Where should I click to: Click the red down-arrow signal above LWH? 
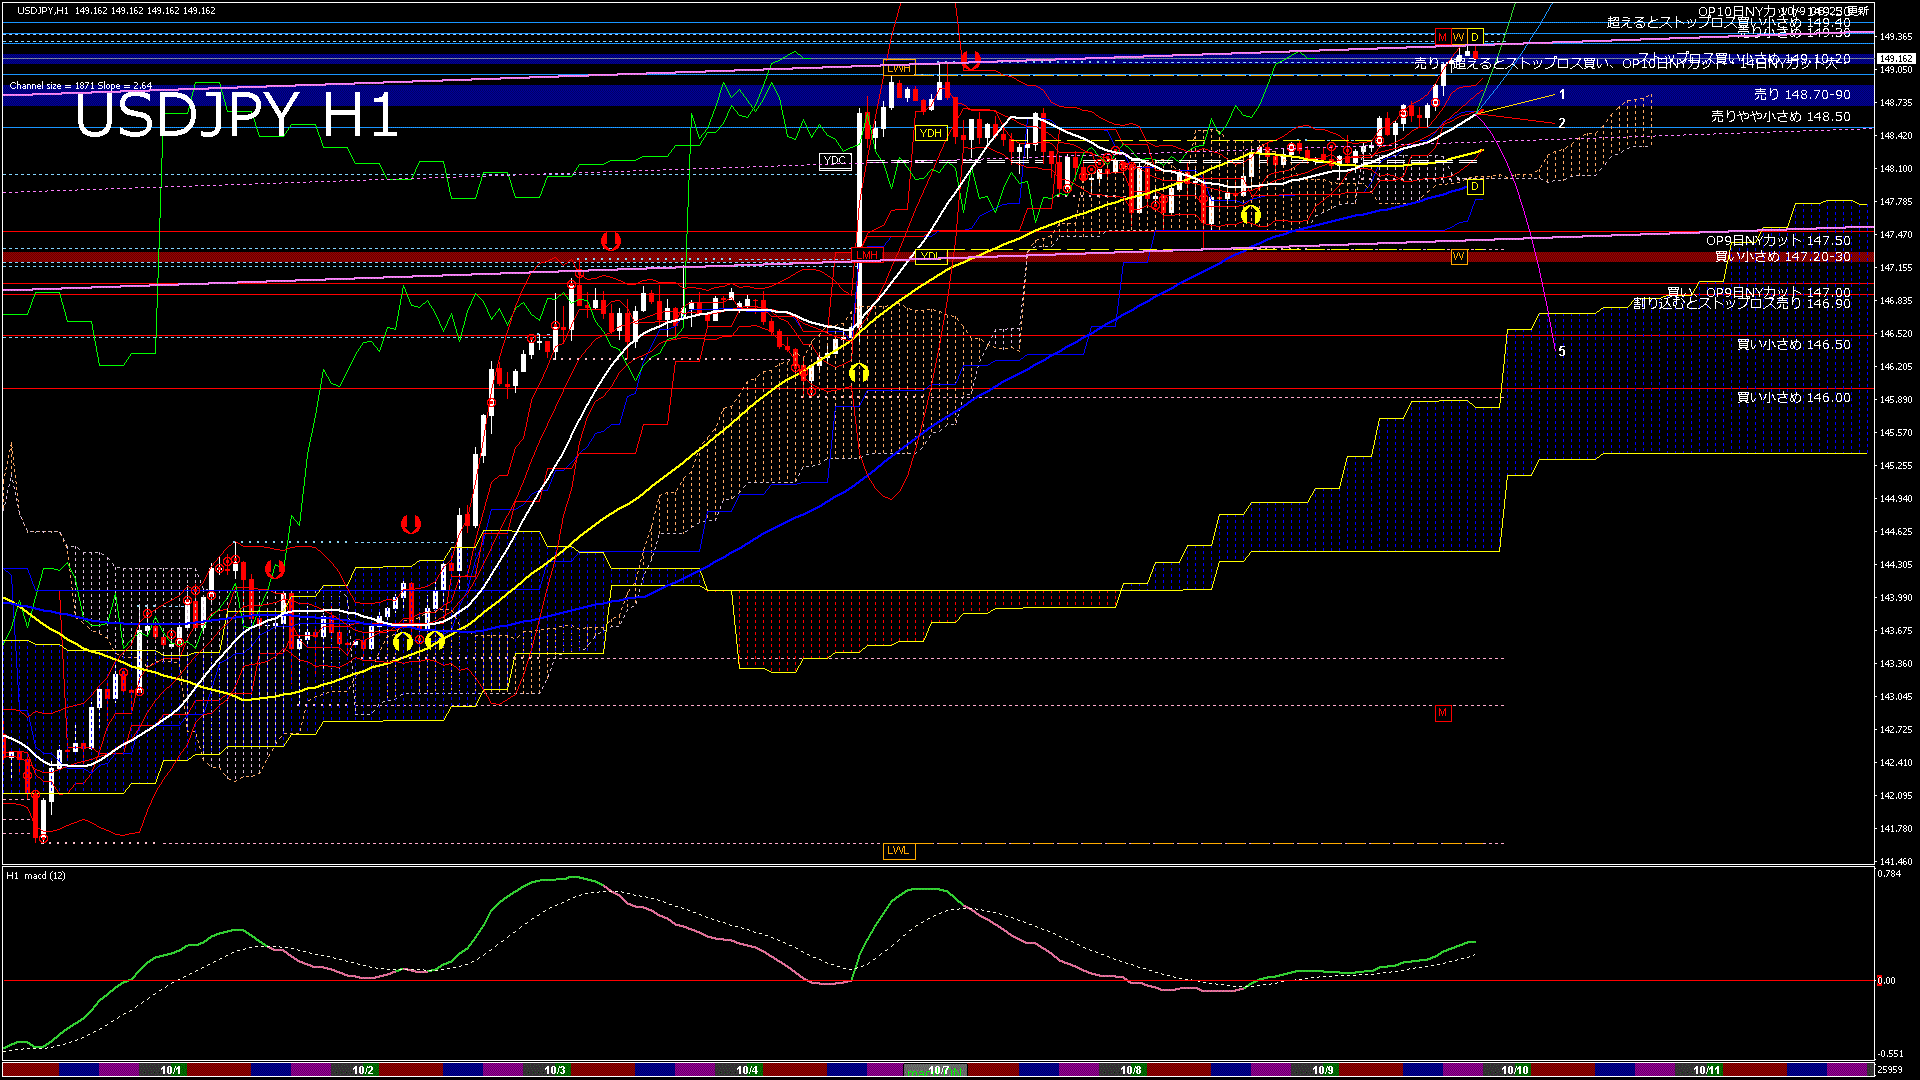point(970,61)
